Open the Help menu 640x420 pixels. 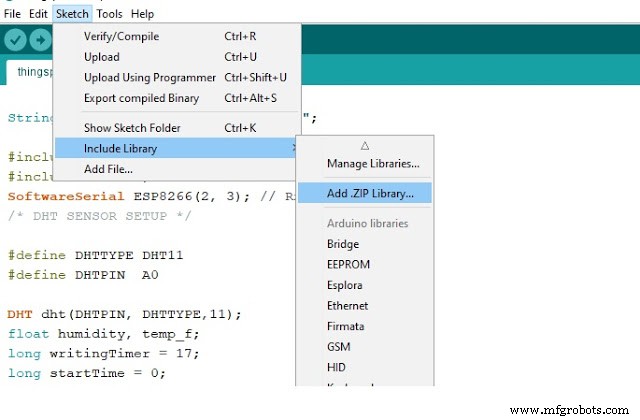click(x=142, y=14)
